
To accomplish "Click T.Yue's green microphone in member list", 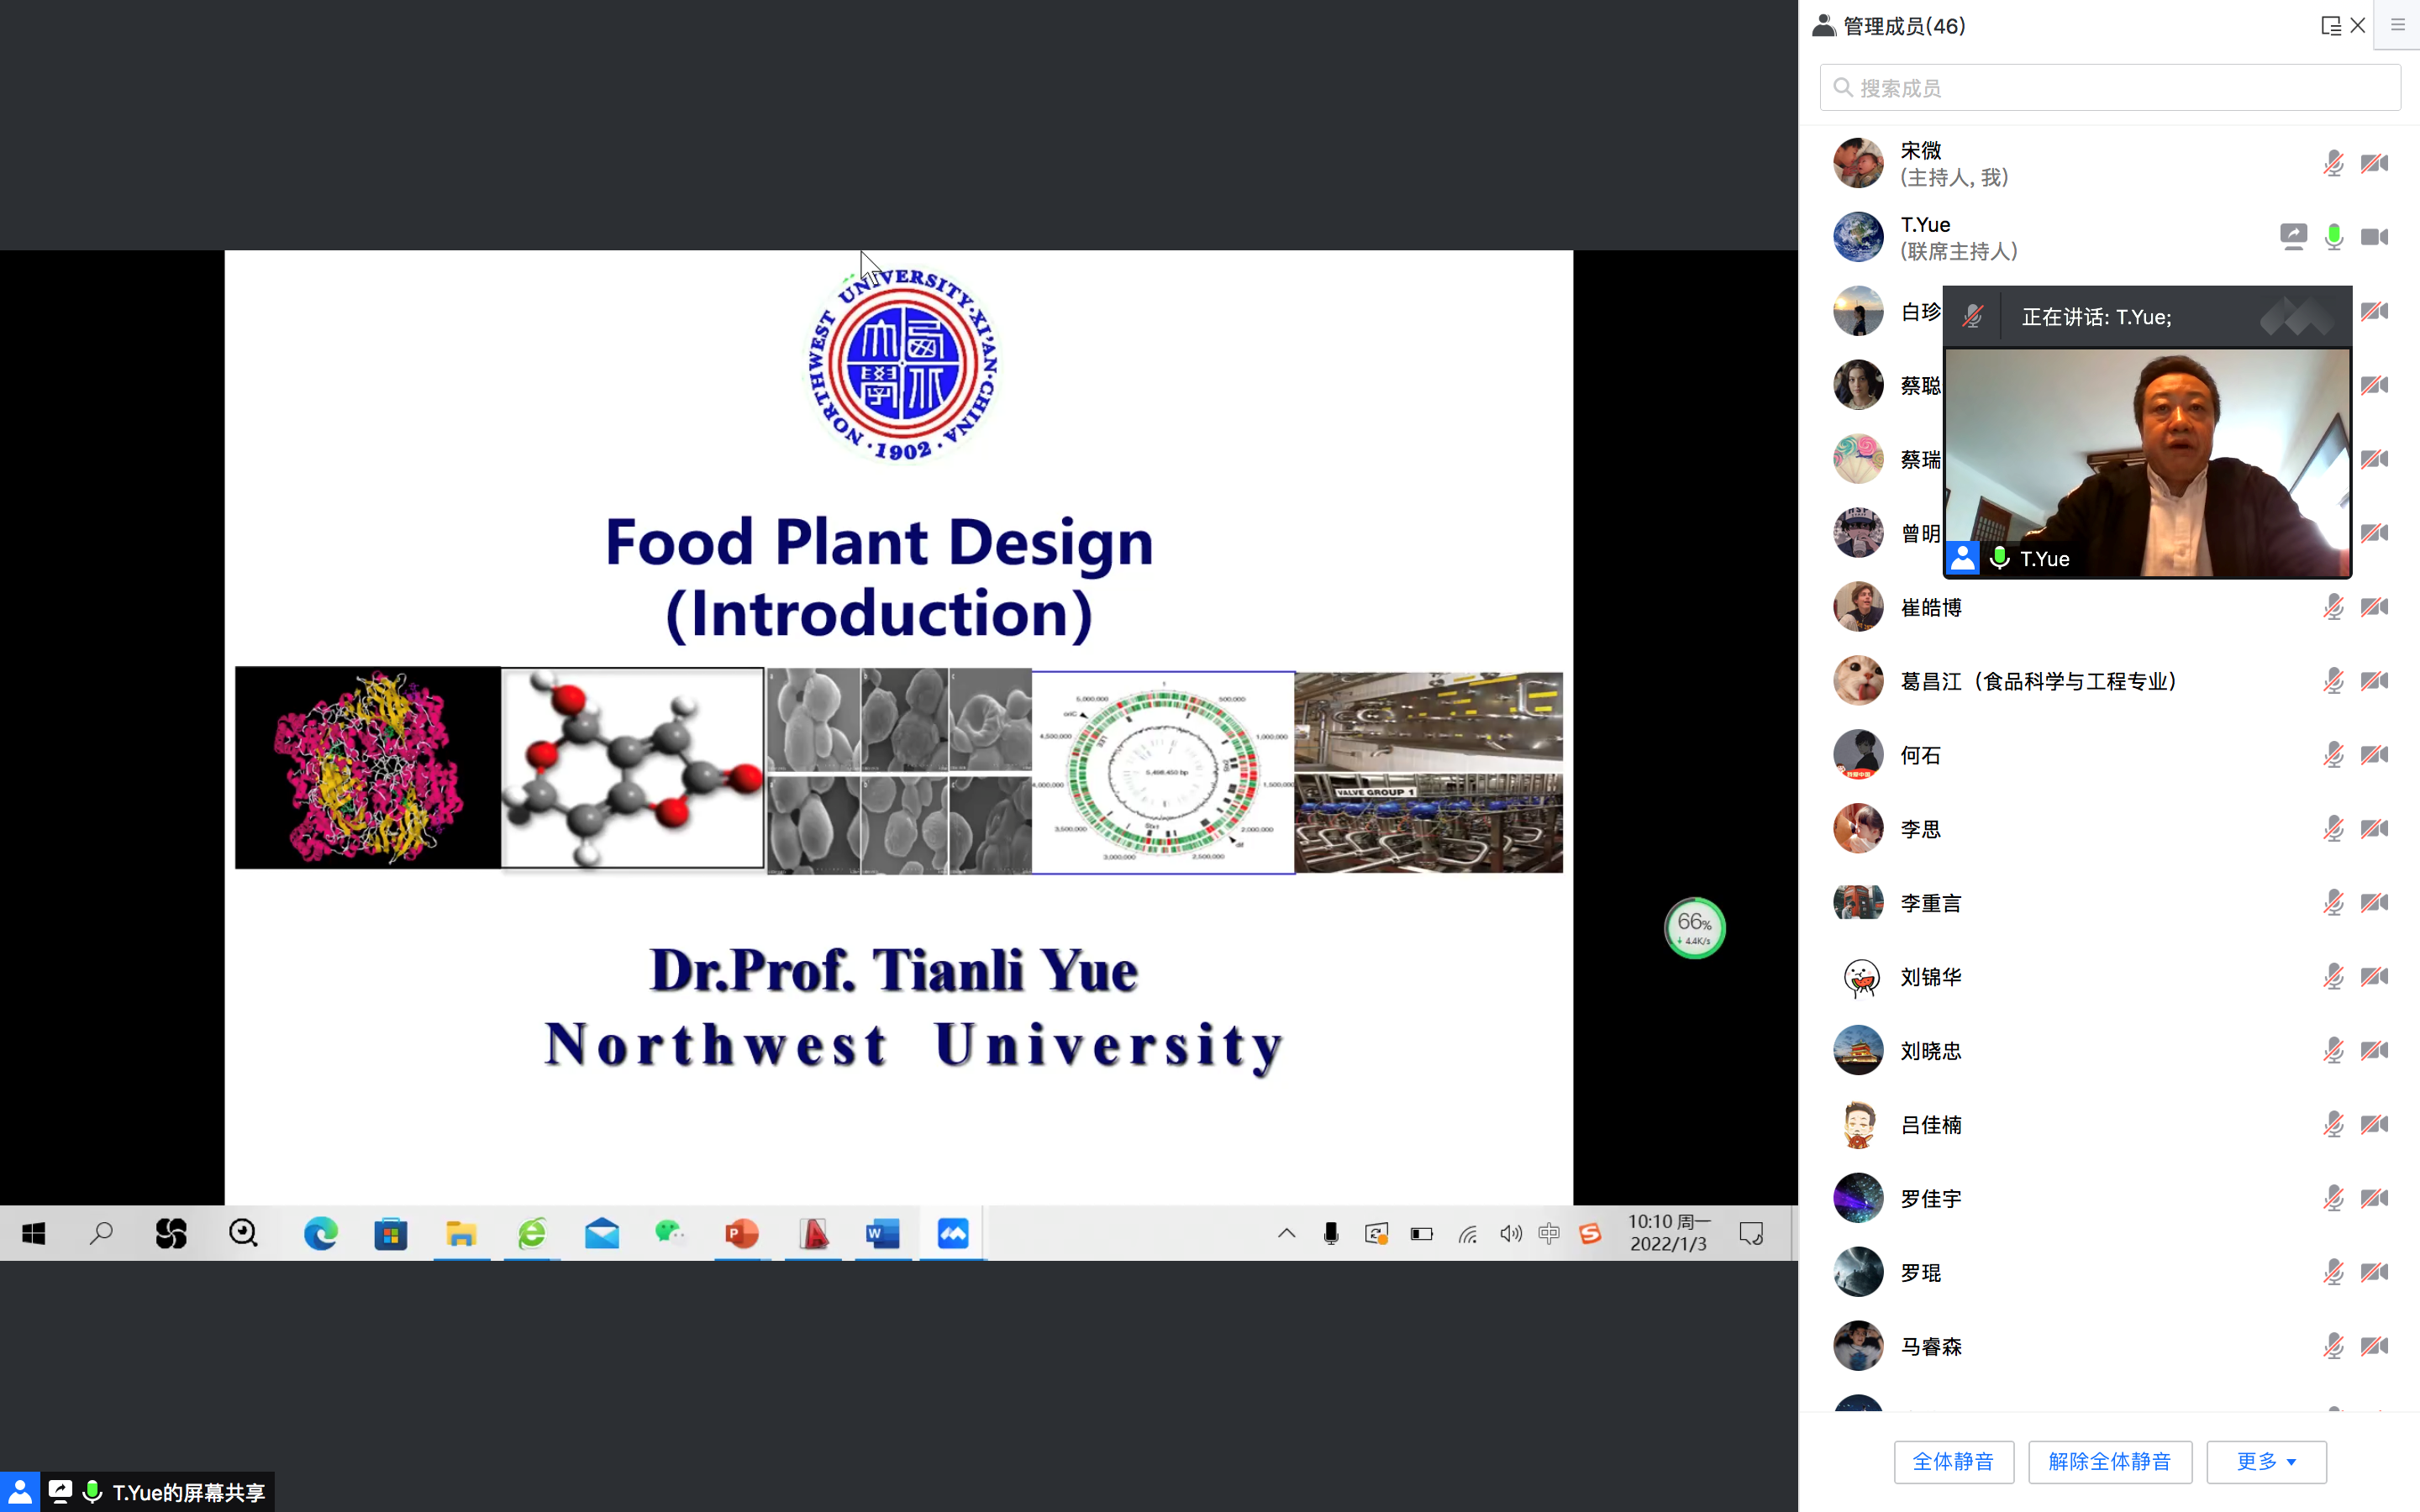I will tap(2333, 237).
